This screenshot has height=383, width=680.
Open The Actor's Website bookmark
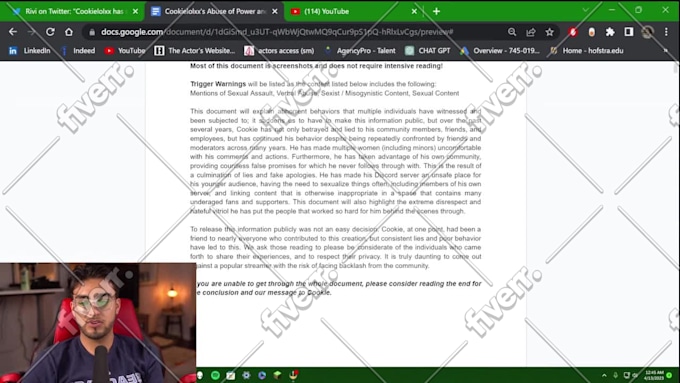(195, 51)
